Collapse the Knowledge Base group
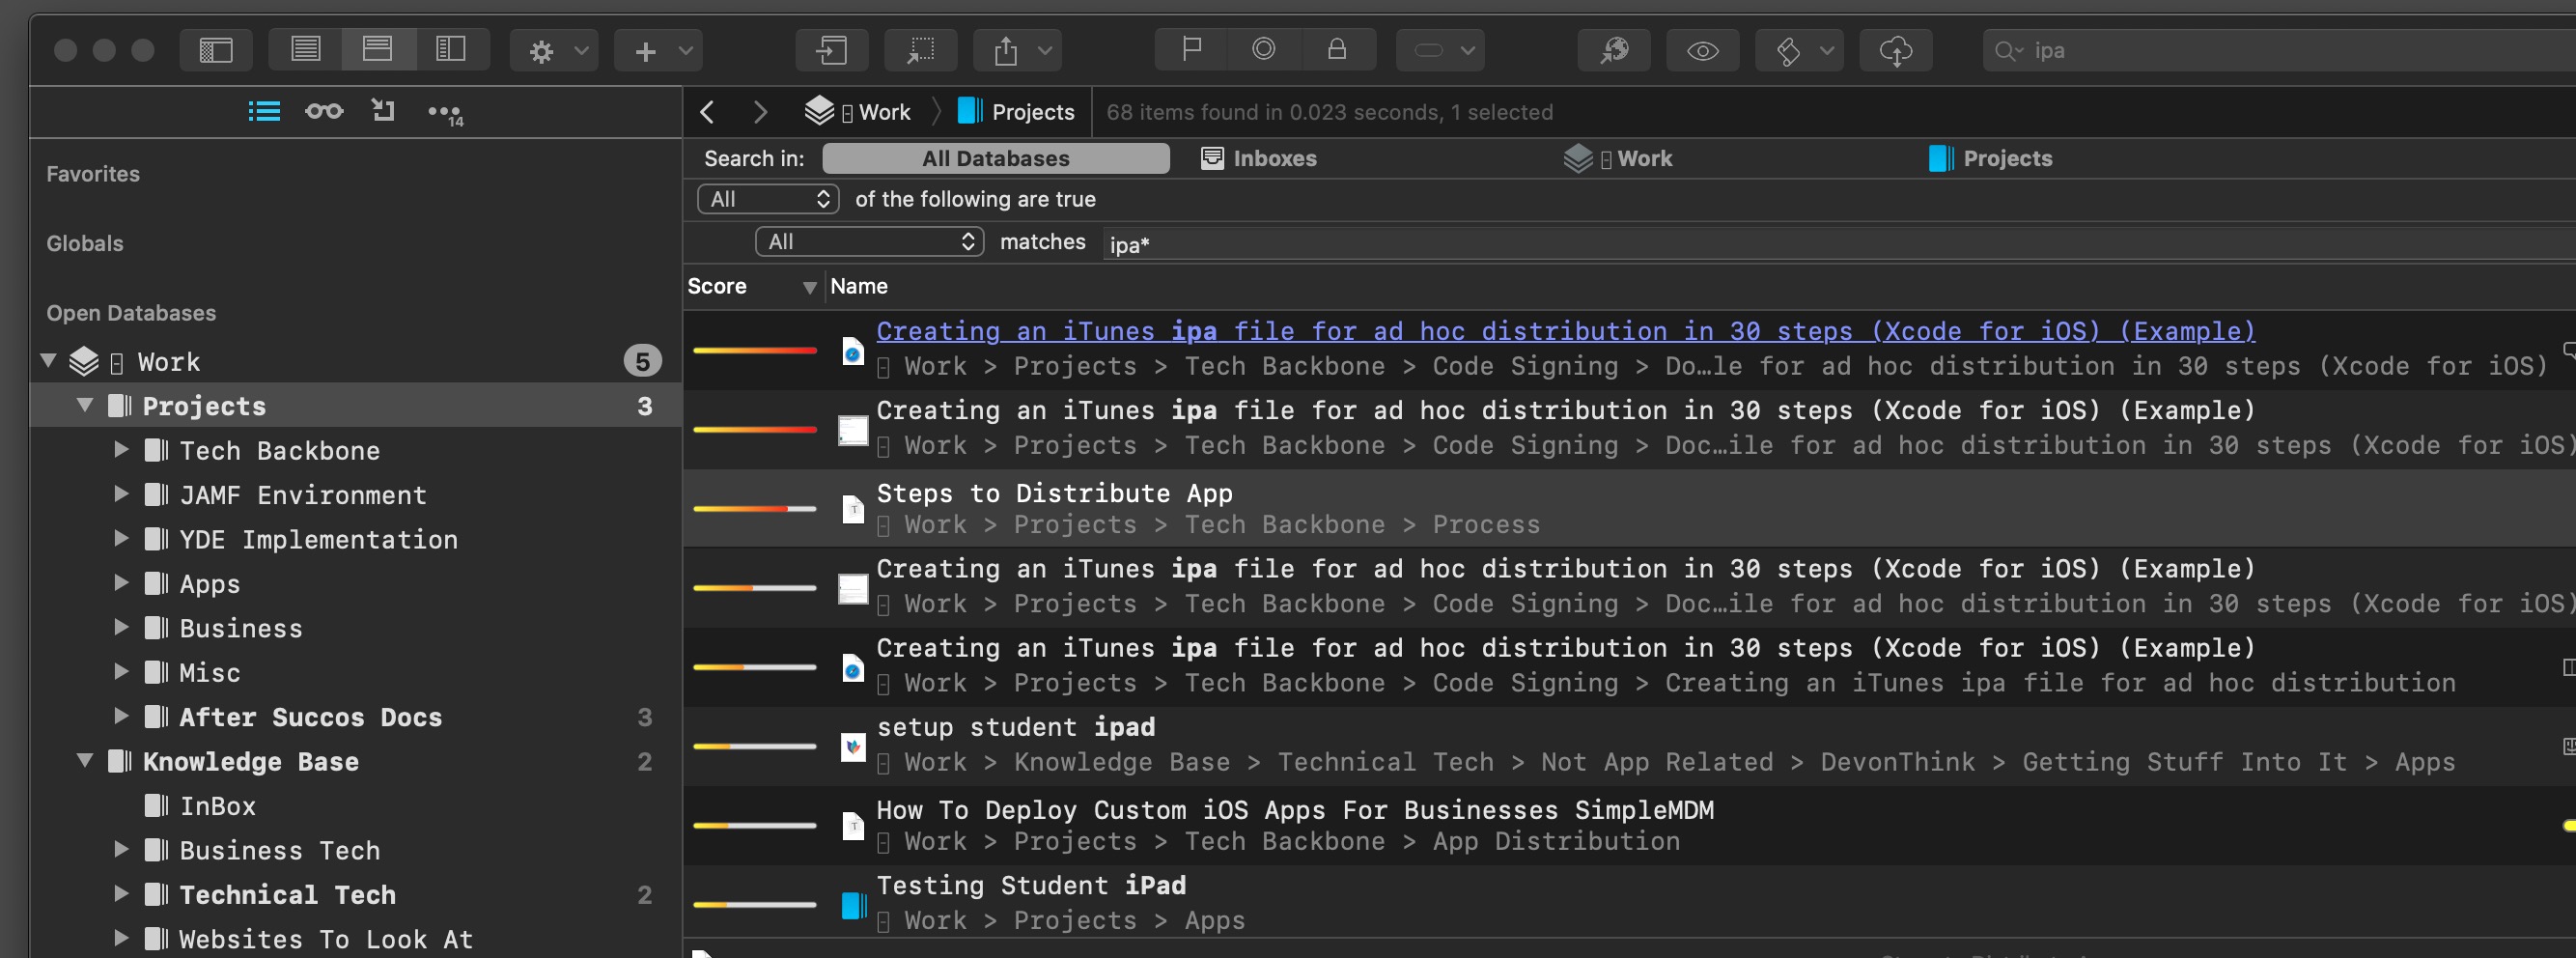The image size is (2576, 958). pyautogui.click(x=85, y=760)
